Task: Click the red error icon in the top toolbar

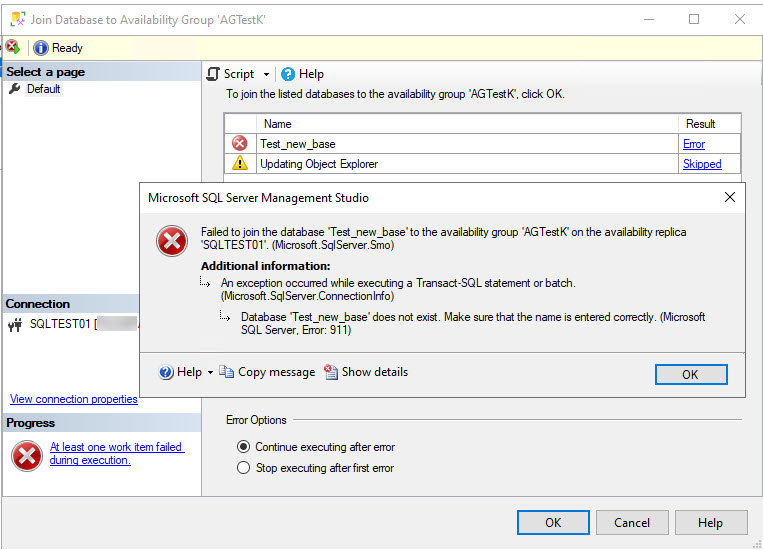Action: coord(12,47)
